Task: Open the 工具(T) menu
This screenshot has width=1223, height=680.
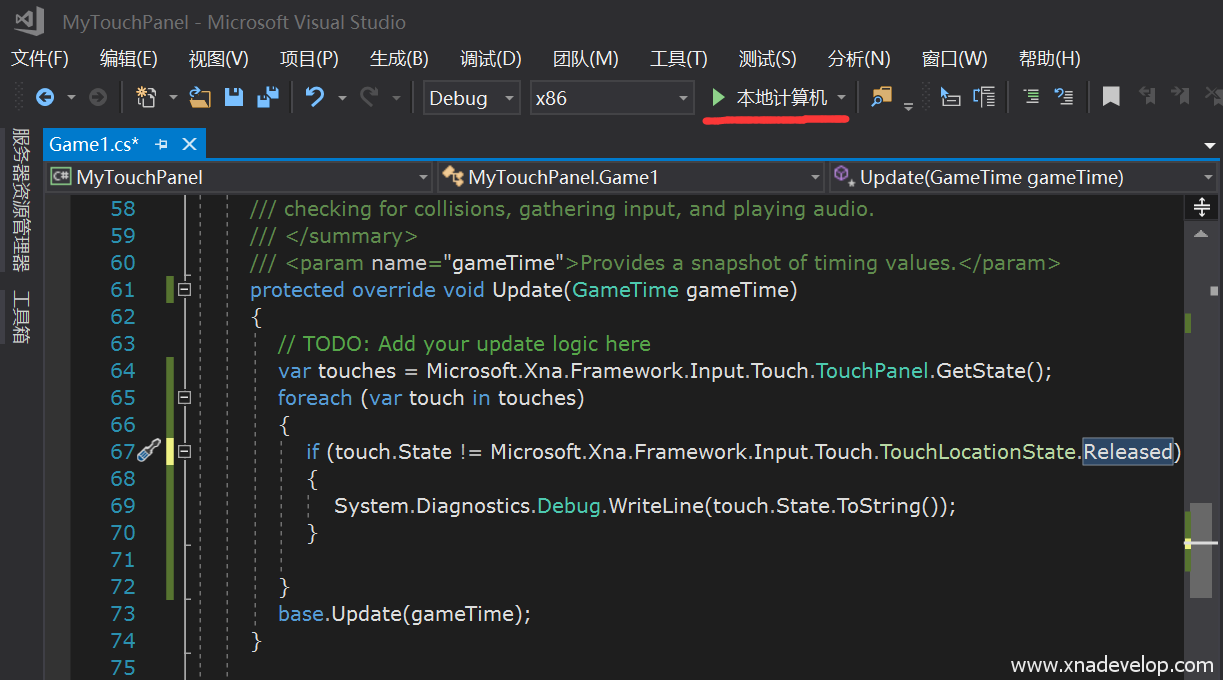Action: point(678,59)
